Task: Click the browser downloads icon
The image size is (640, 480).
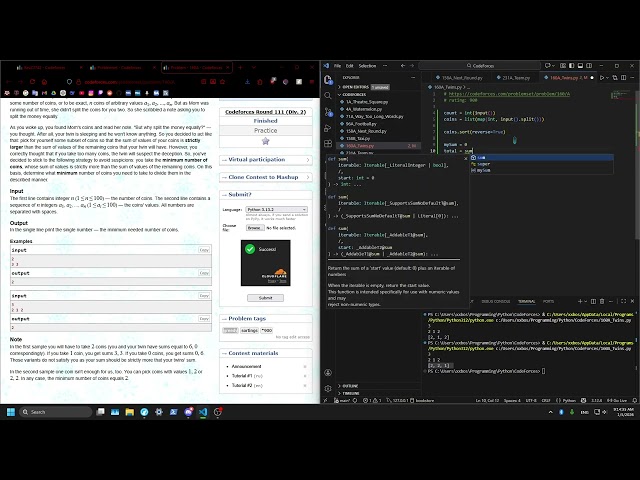Action: point(247,82)
